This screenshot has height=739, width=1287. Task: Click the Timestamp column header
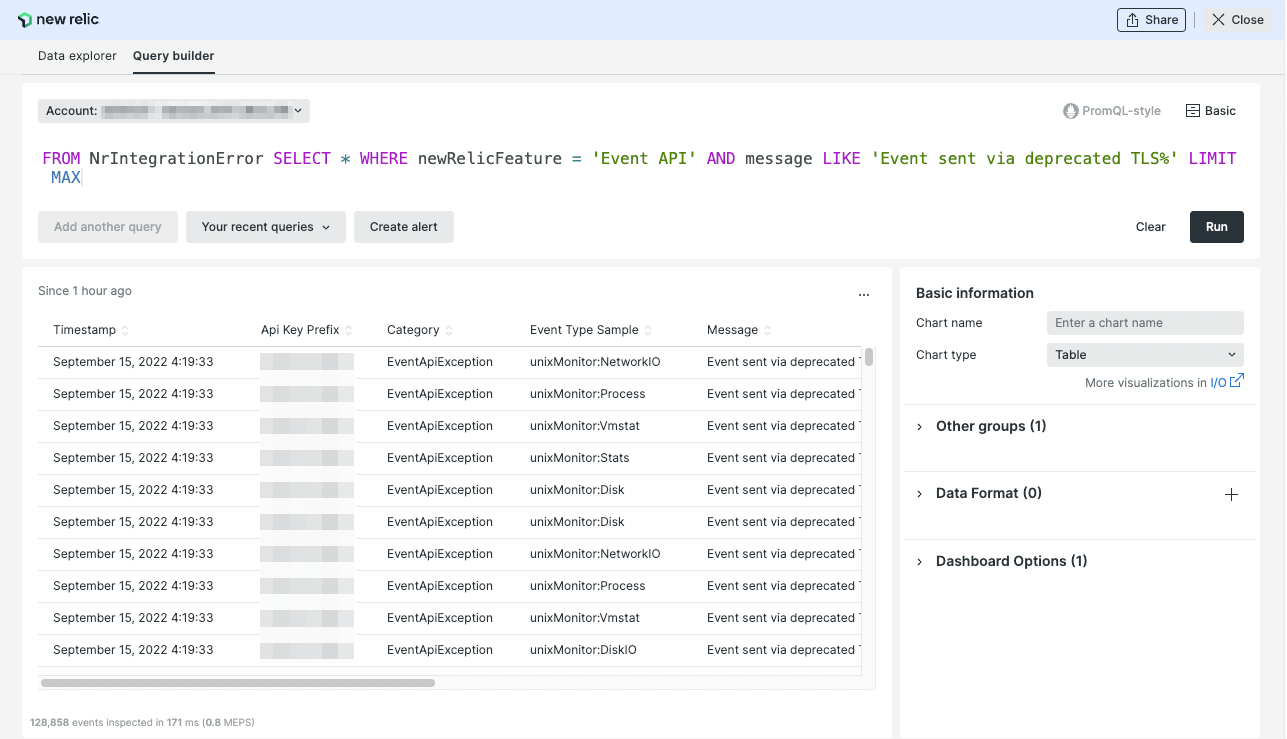[85, 330]
